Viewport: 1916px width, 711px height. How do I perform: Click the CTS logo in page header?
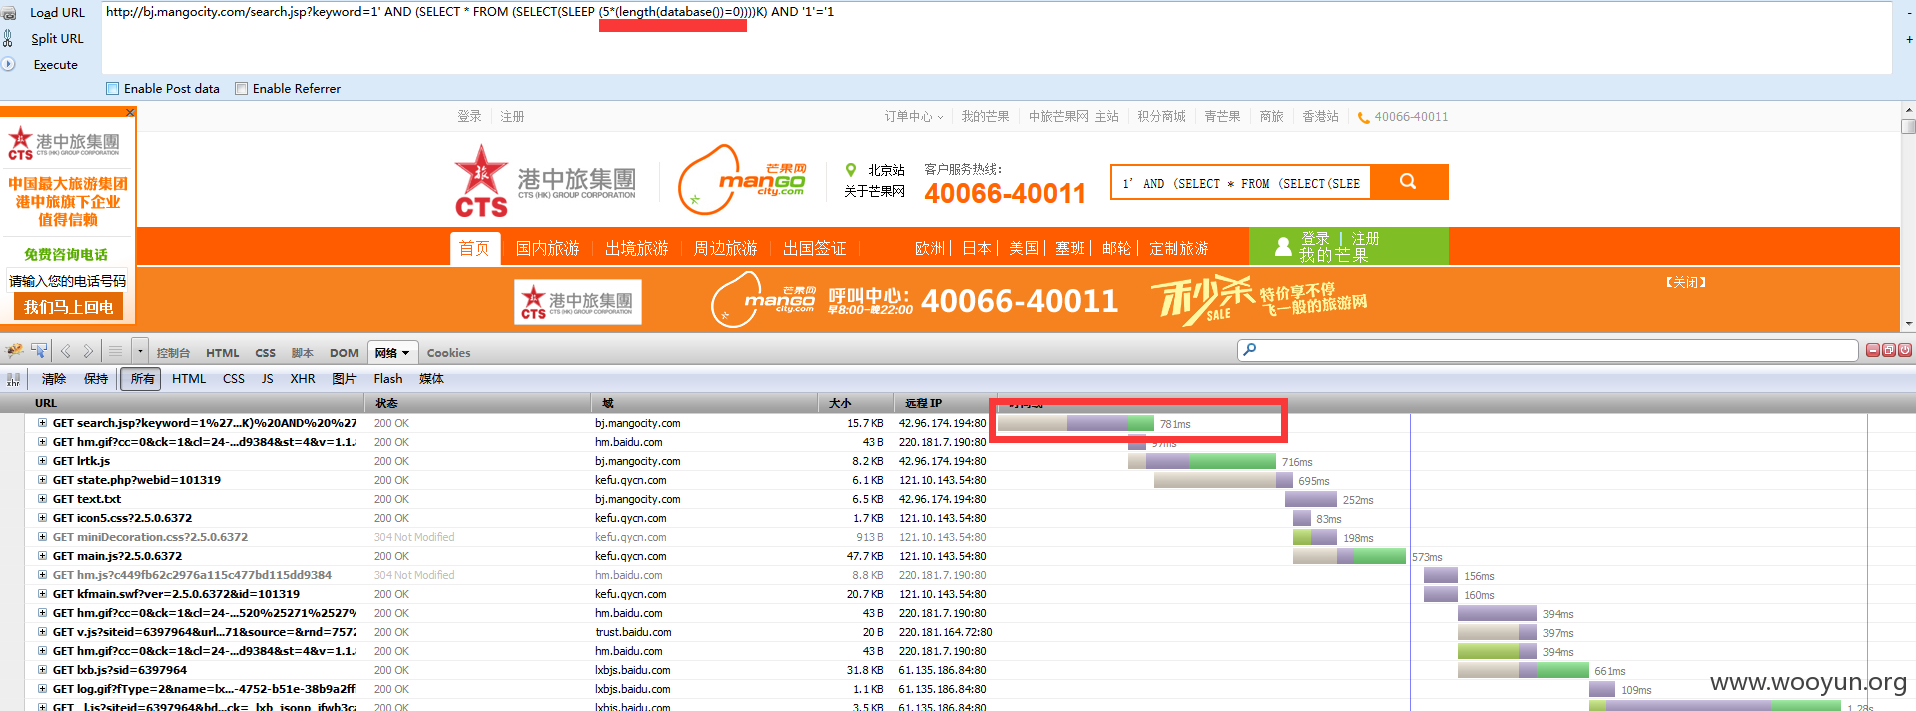click(546, 181)
